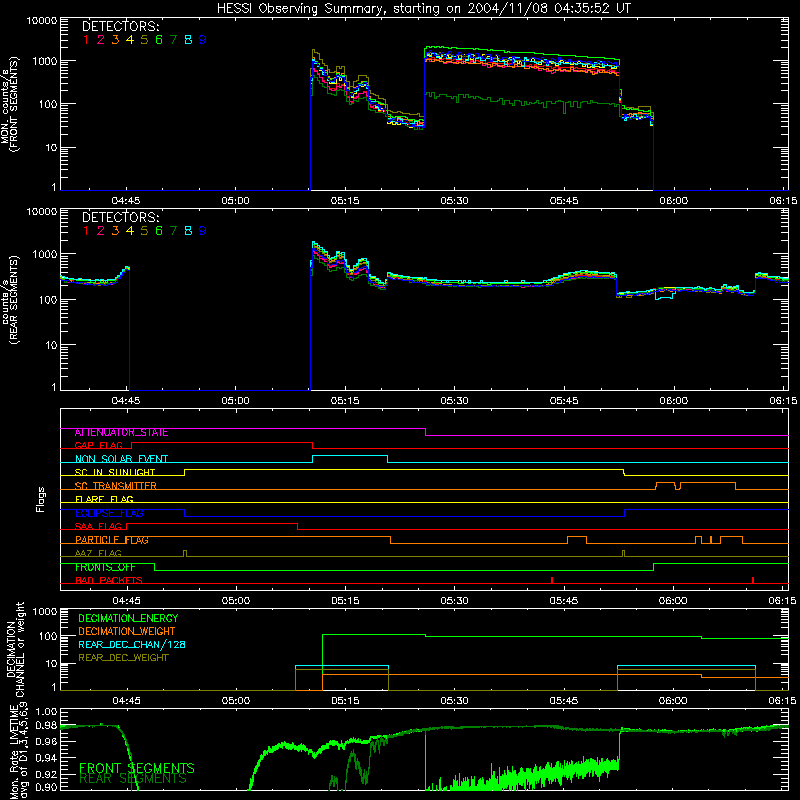Click the DECIMATION CHANNEL or weight axis title
This screenshot has height=800, width=800.
(x=15, y=649)
